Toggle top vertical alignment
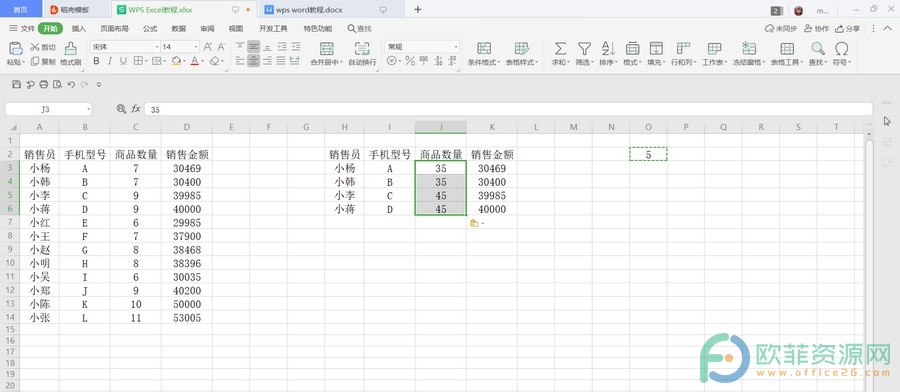The image size is (900, 392). pyautogui.click(x=240, y=46)
